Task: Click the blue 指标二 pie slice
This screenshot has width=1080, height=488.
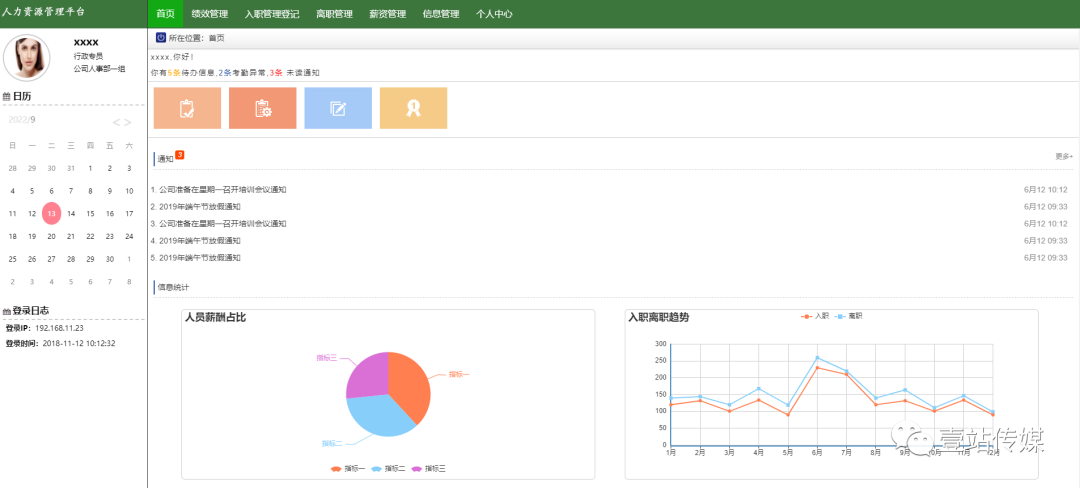Action: [379, 416]
